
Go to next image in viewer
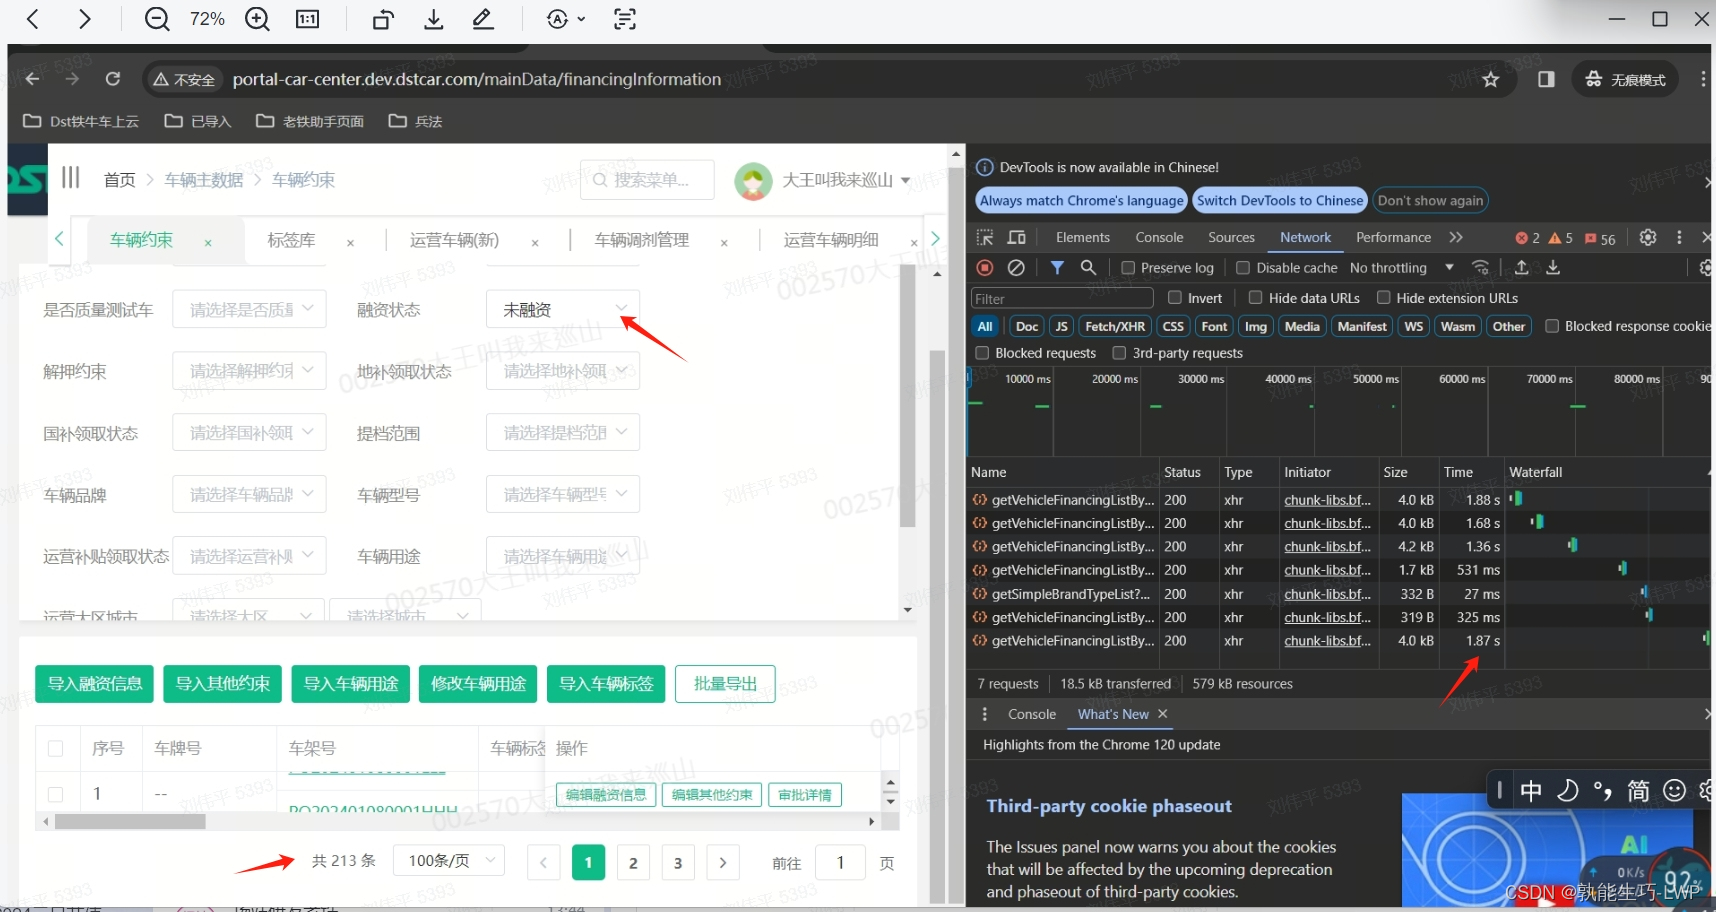pos(84,19)
